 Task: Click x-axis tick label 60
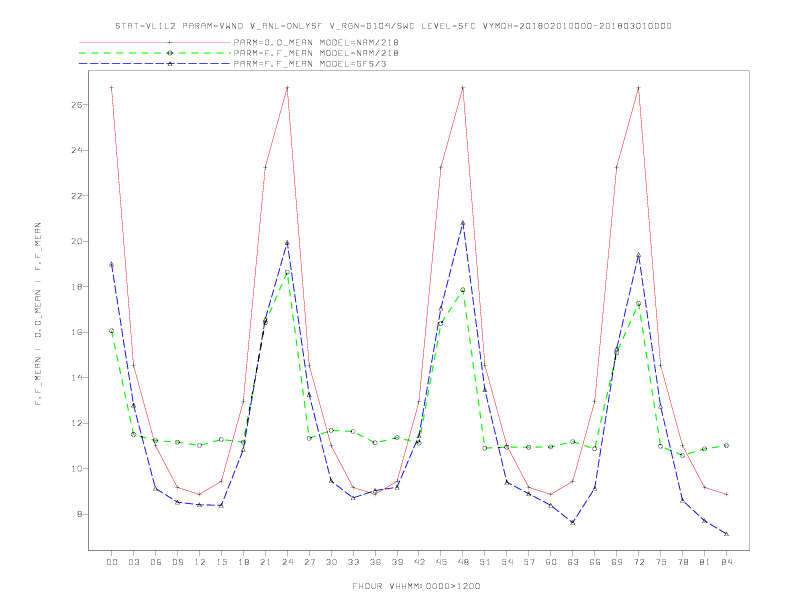point(551,562)
